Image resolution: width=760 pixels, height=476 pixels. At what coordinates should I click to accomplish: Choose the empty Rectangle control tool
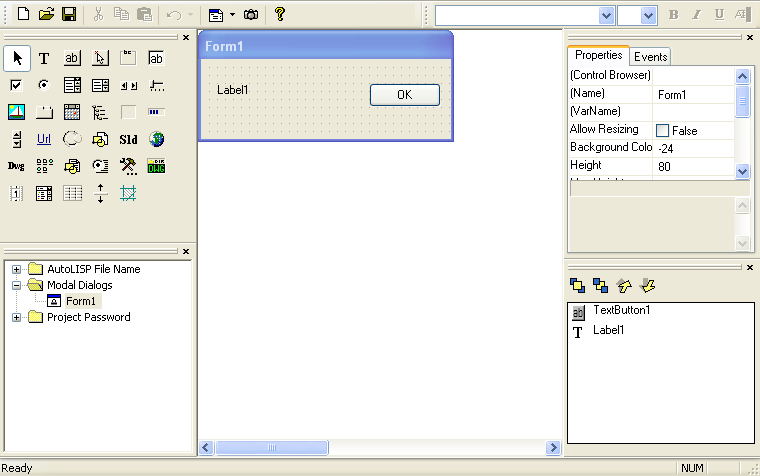pyautogui.click(x=128, y=112)
